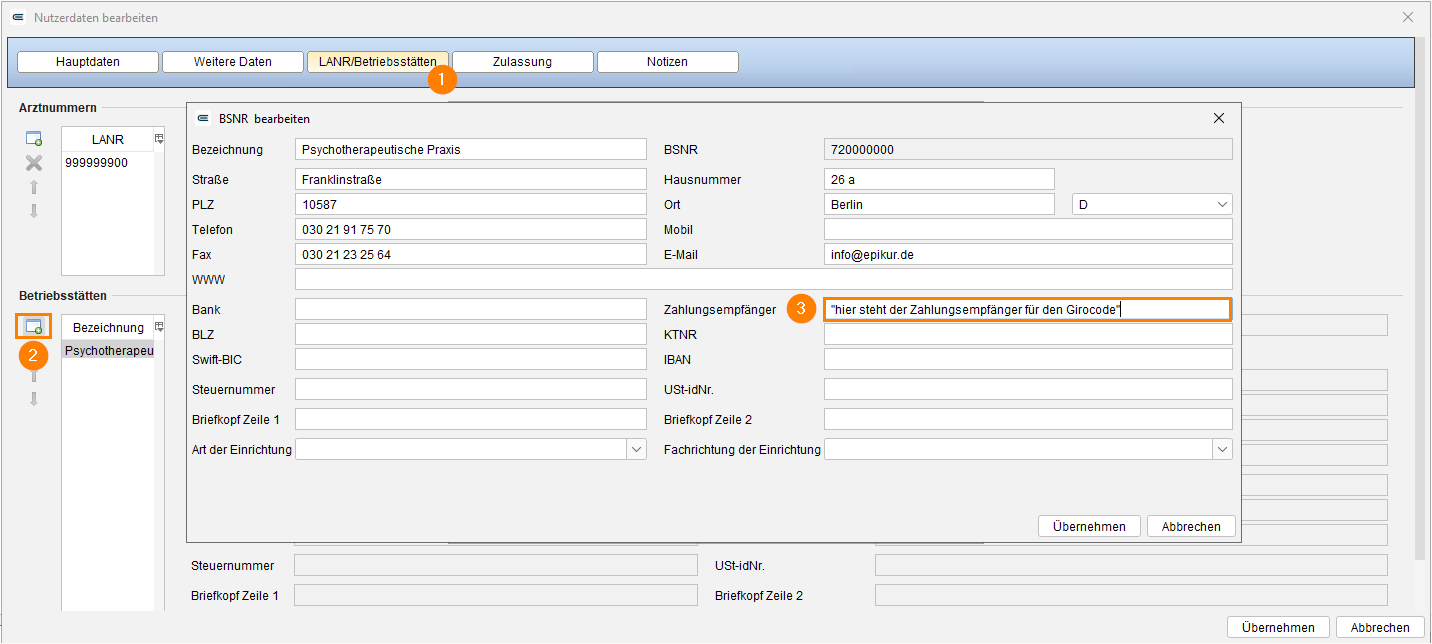
Task: Click the Straße field containing Franklinstraße
Action: (x=471, y=179)
